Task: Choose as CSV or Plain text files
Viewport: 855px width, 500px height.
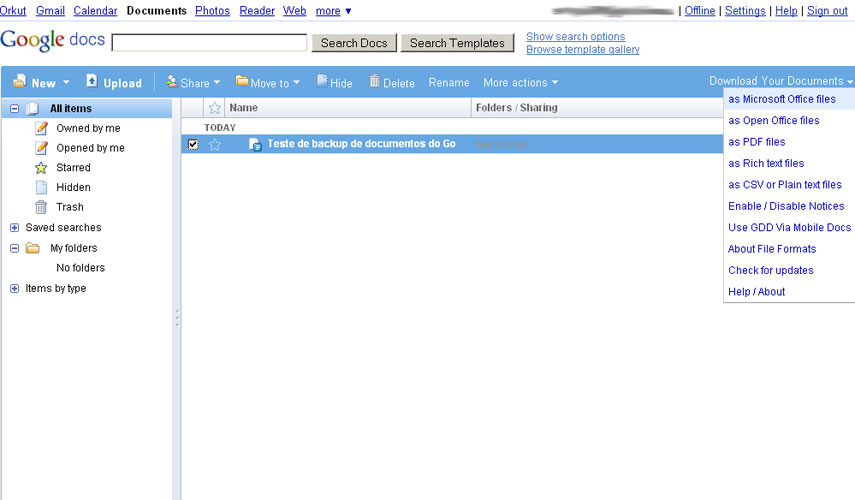Action: [785, 185]
